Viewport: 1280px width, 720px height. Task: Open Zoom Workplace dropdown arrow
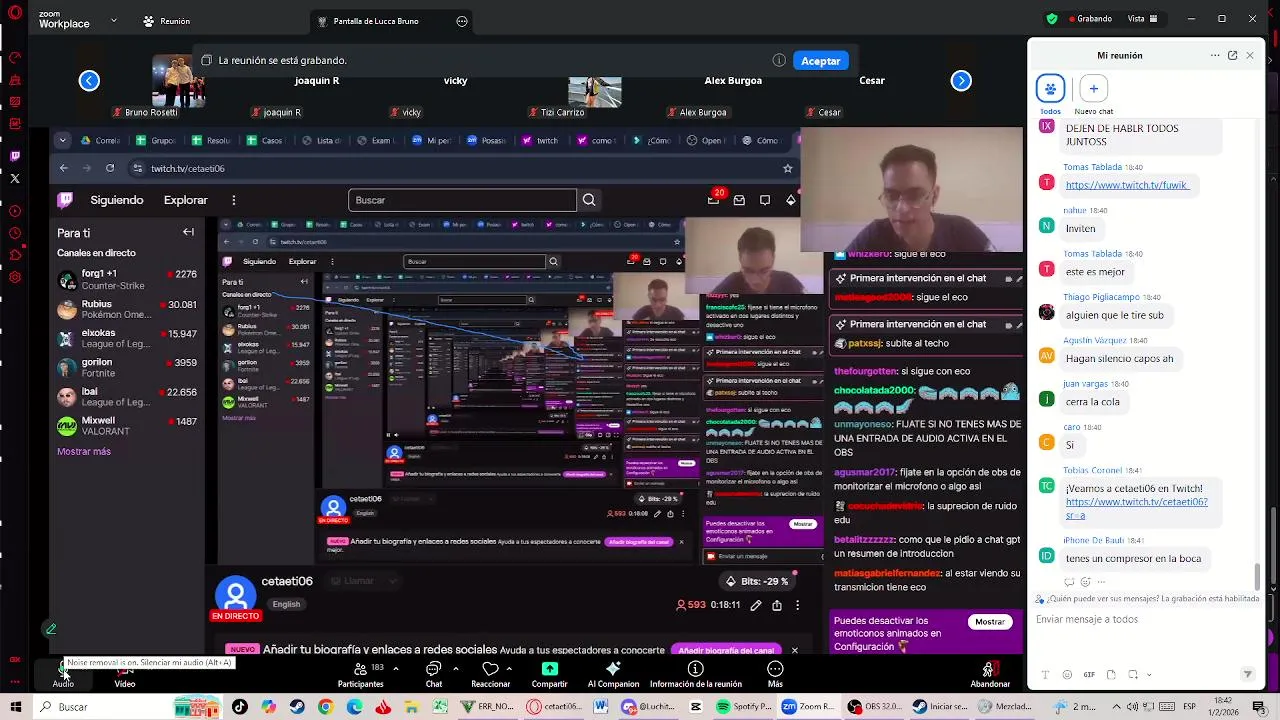113,20
